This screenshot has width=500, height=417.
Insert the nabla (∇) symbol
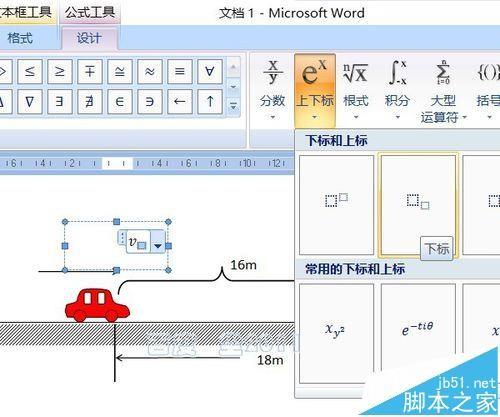tap(30, 101)
